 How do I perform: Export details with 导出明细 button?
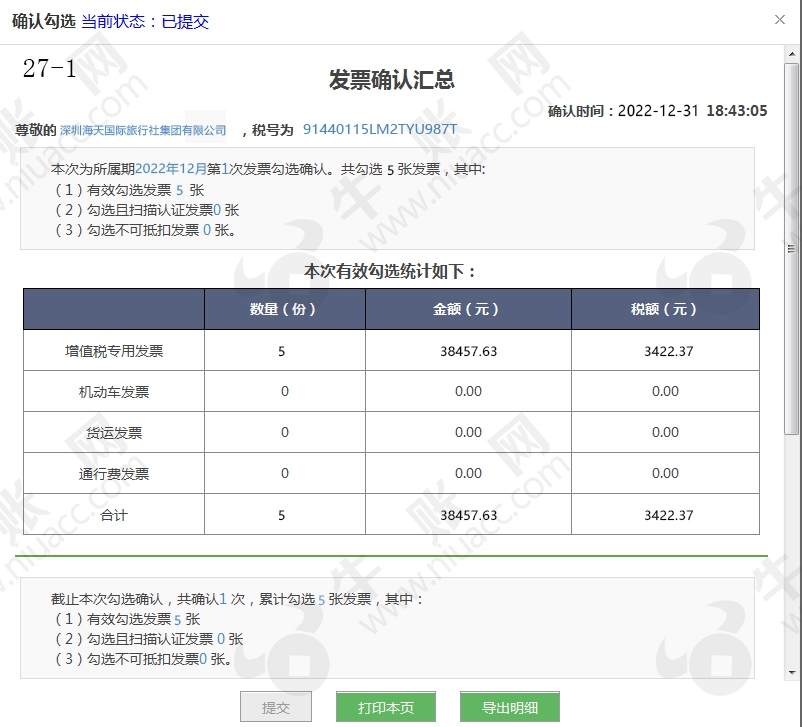pos(509,707)
